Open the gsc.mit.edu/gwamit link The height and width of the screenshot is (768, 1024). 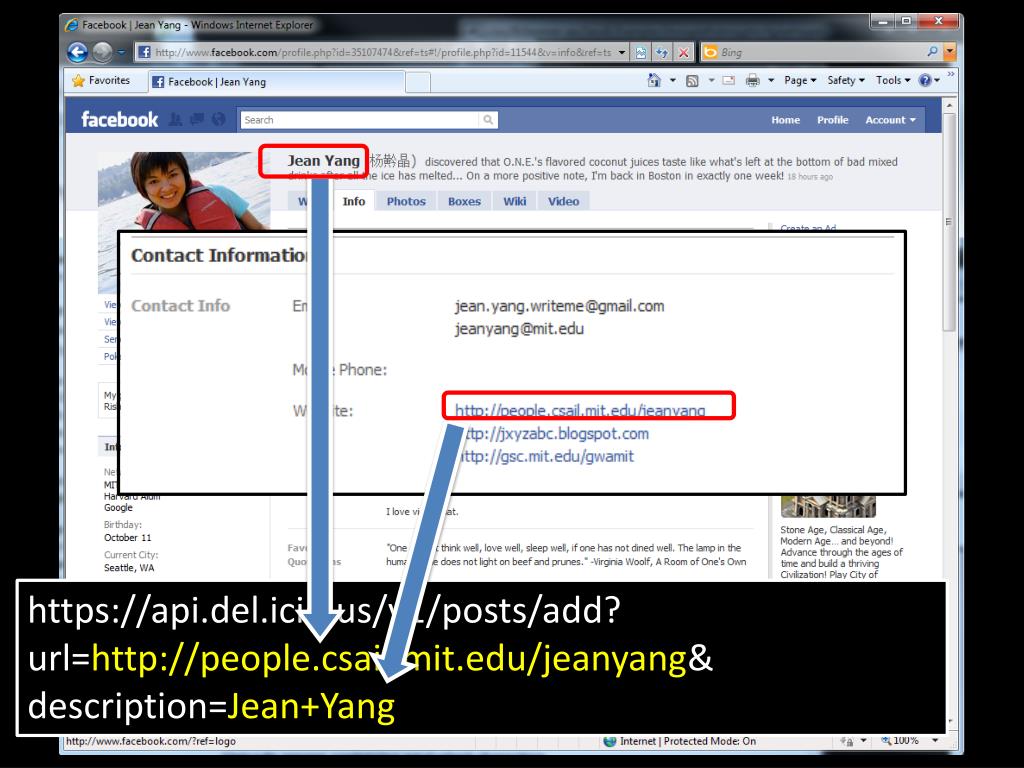click(x=547, y=456)
